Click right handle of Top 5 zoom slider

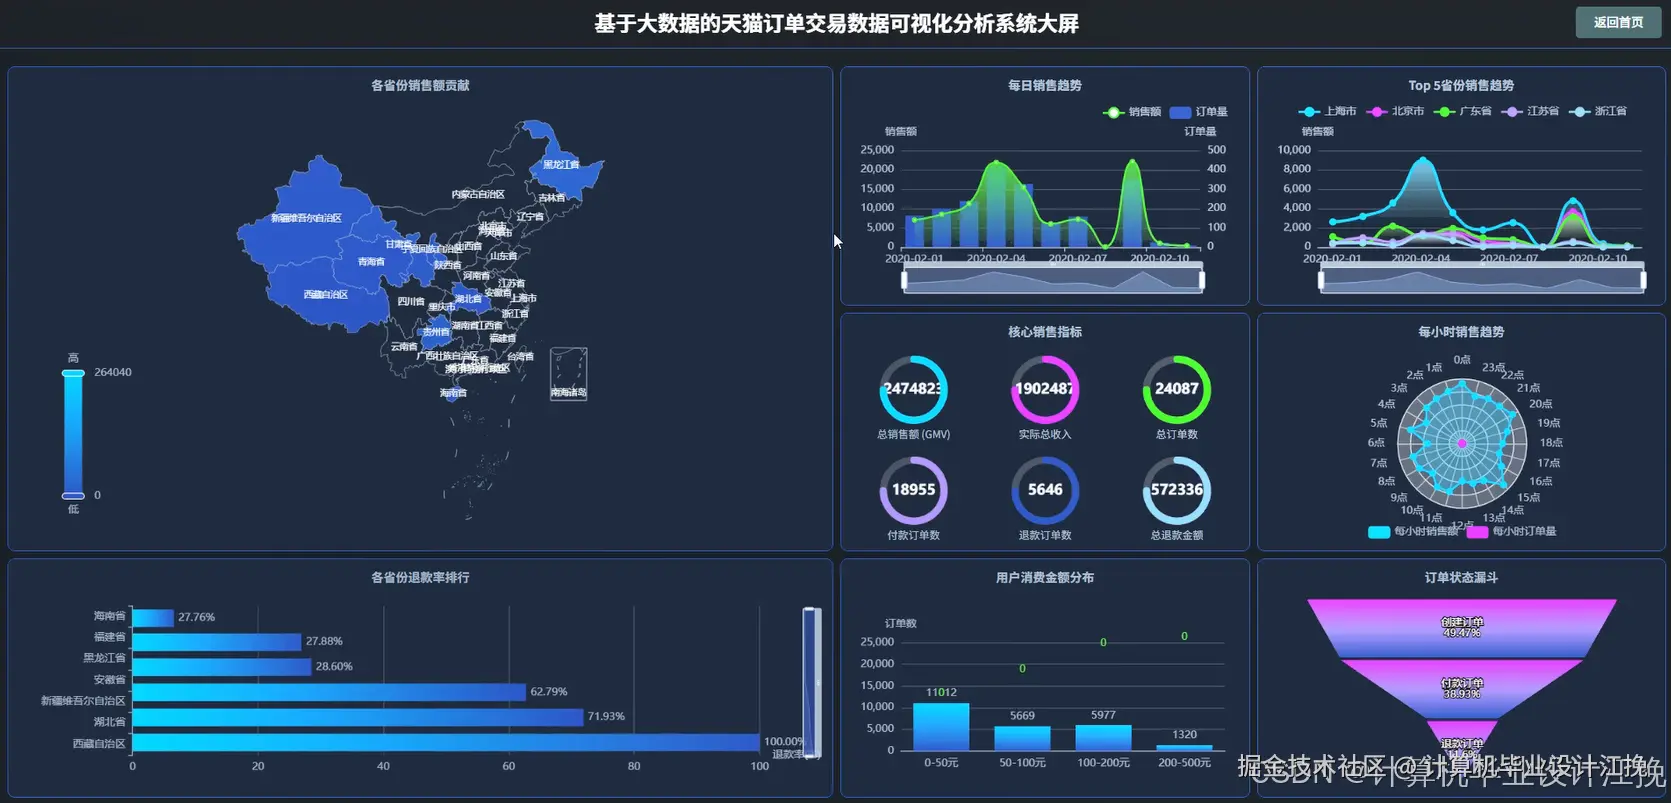coord(1643,281)
